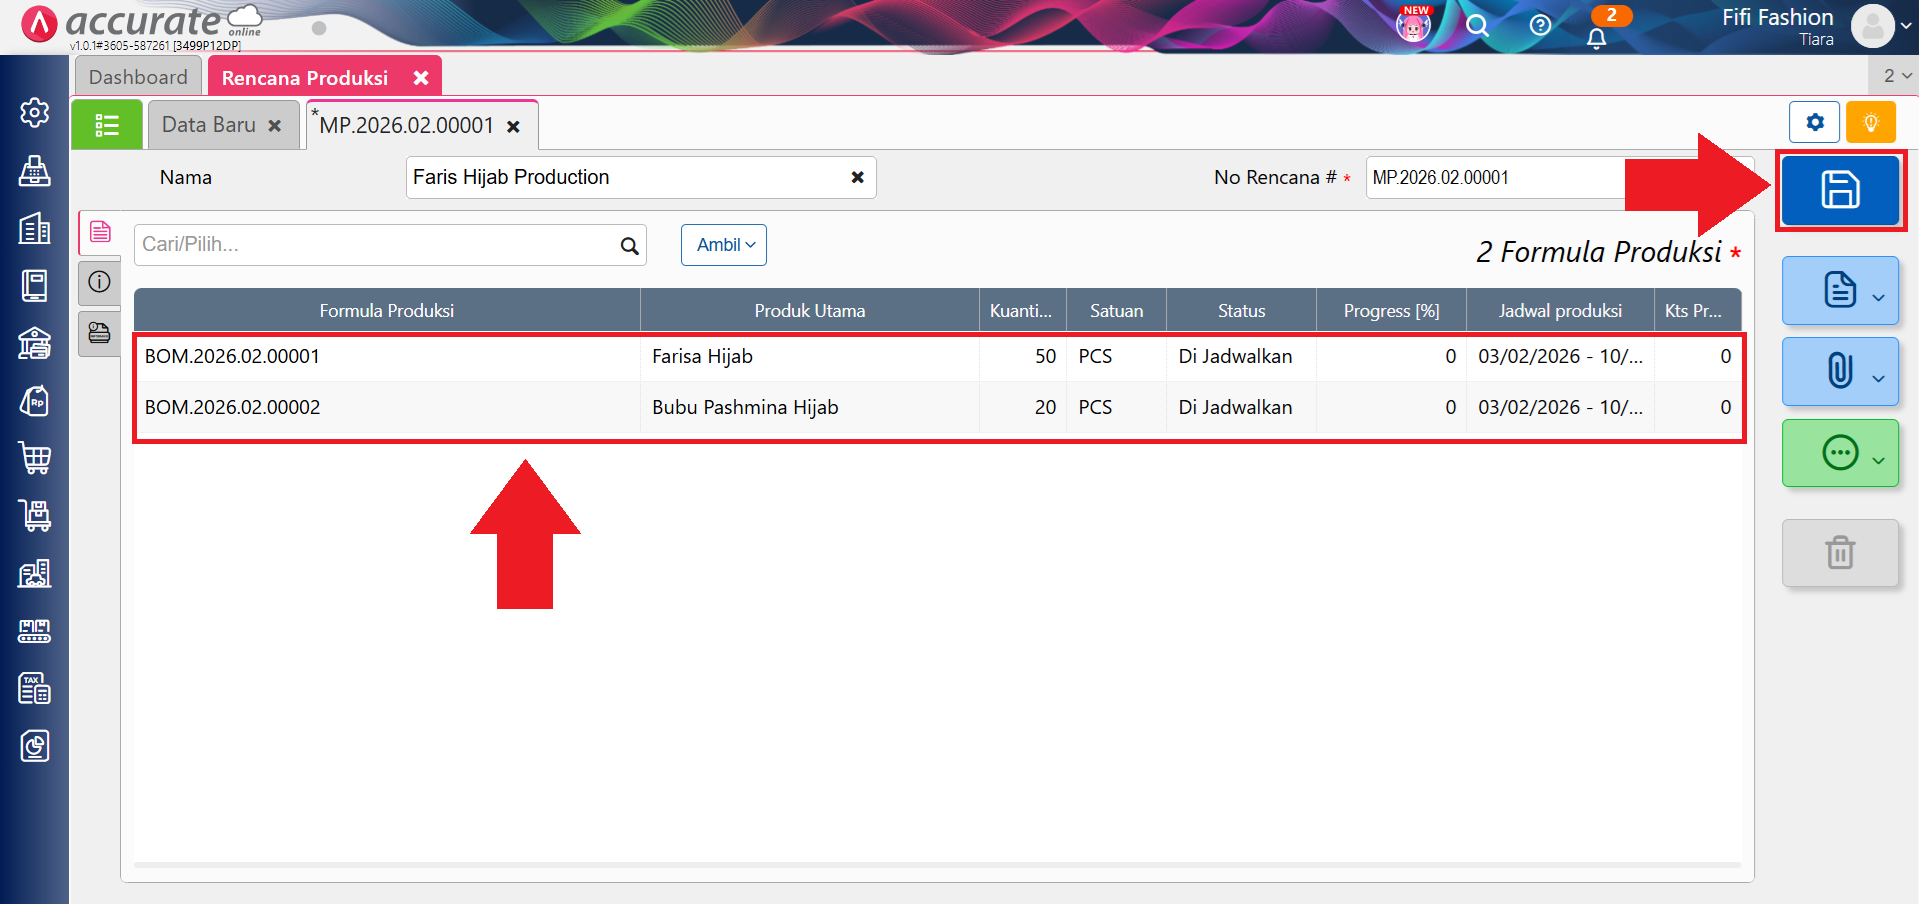Image resolution: width=1919 pixels, height=904 pixels.
Task: Open the global search magnifier in header
Action: pyautogui.click(x=1477, y=25)
